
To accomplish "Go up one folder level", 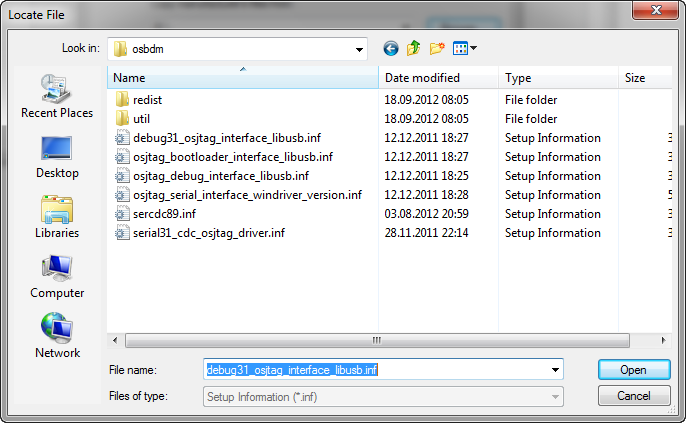I will [413, 48].
